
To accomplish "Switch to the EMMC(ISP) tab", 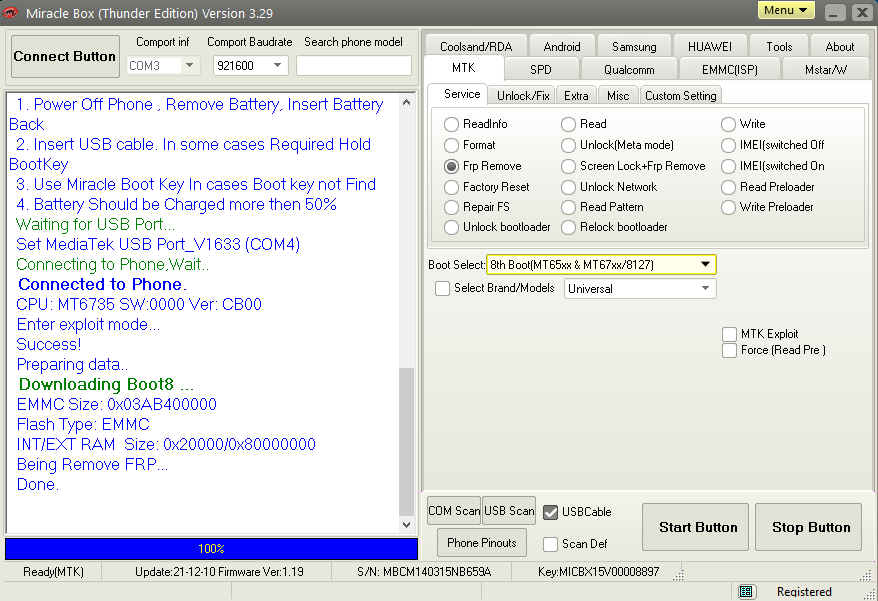I will tap(730, 70).
